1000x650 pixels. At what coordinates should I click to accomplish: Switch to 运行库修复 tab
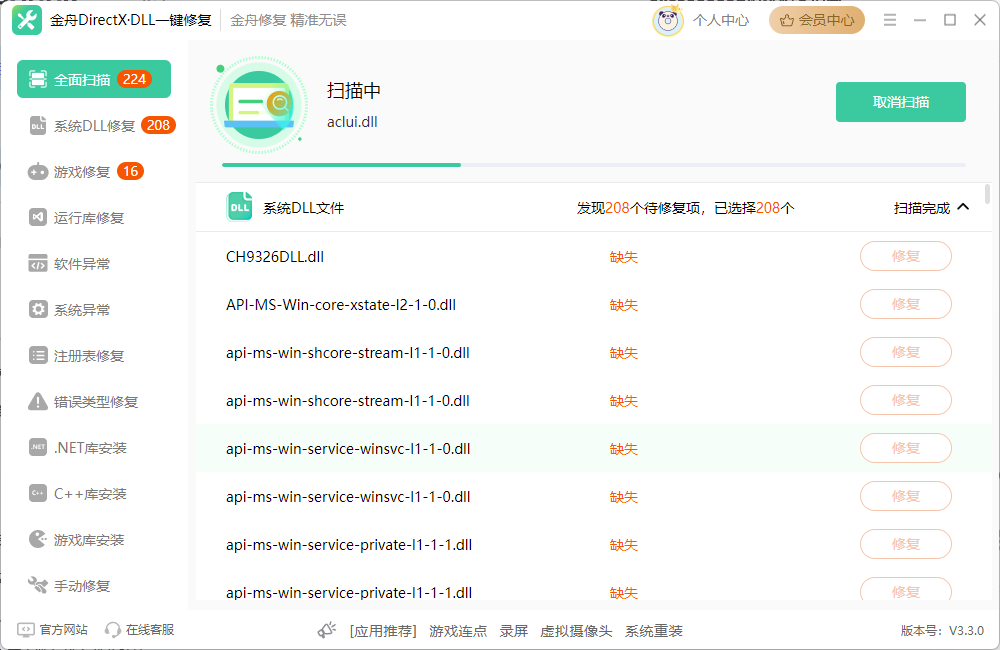coord(94,218)
